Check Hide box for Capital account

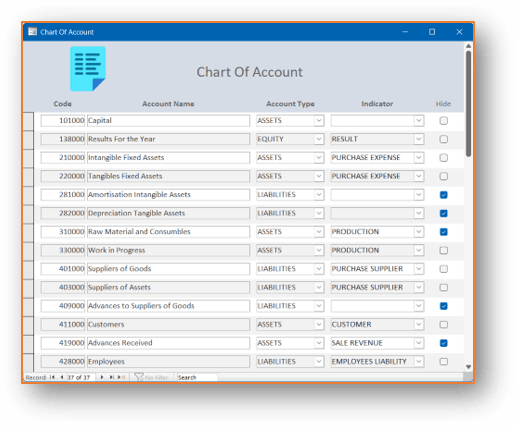(x=443, y=121)
